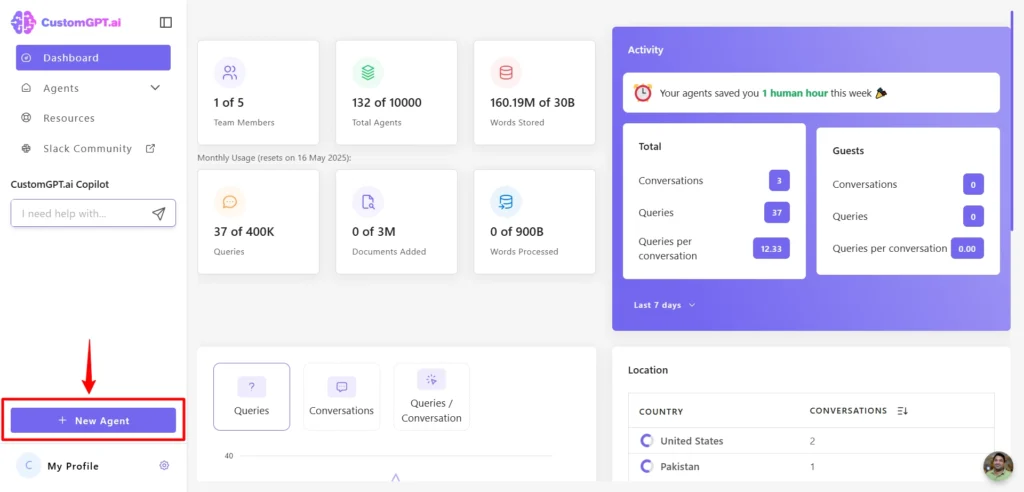Click the CustomGPT.ai brain logo
This screenshot has width=1024, height=492.
point(24,22)
